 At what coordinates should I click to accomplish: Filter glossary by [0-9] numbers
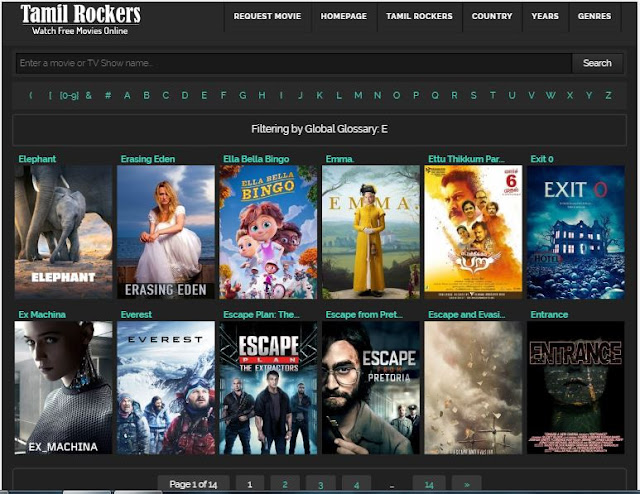point(69,96)
